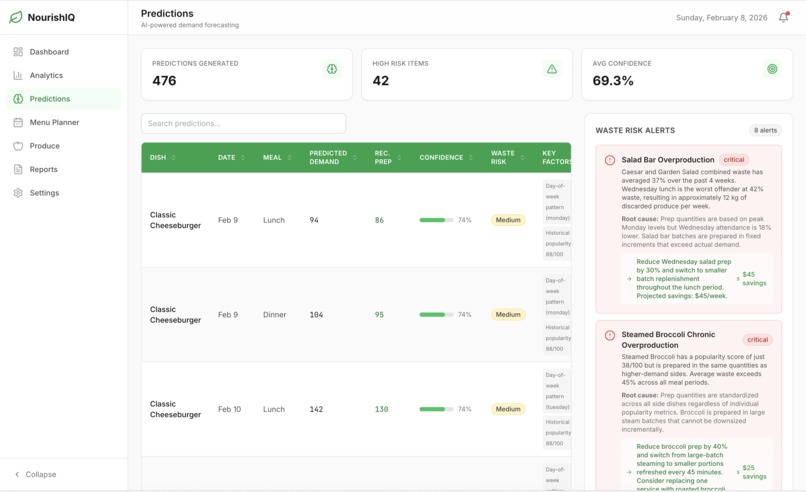Screen dimensions: 806x492
Task: Click the High Risk Items 42 card
Action: pyautogui.click(x=467, y=74)
